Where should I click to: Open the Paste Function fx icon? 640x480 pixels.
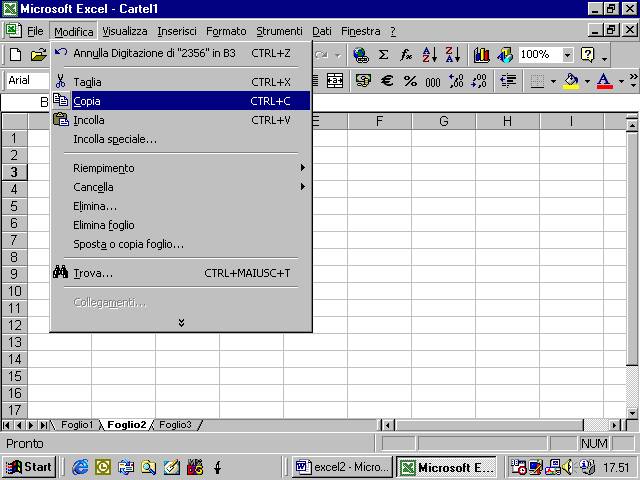click(x=406, y=55)
